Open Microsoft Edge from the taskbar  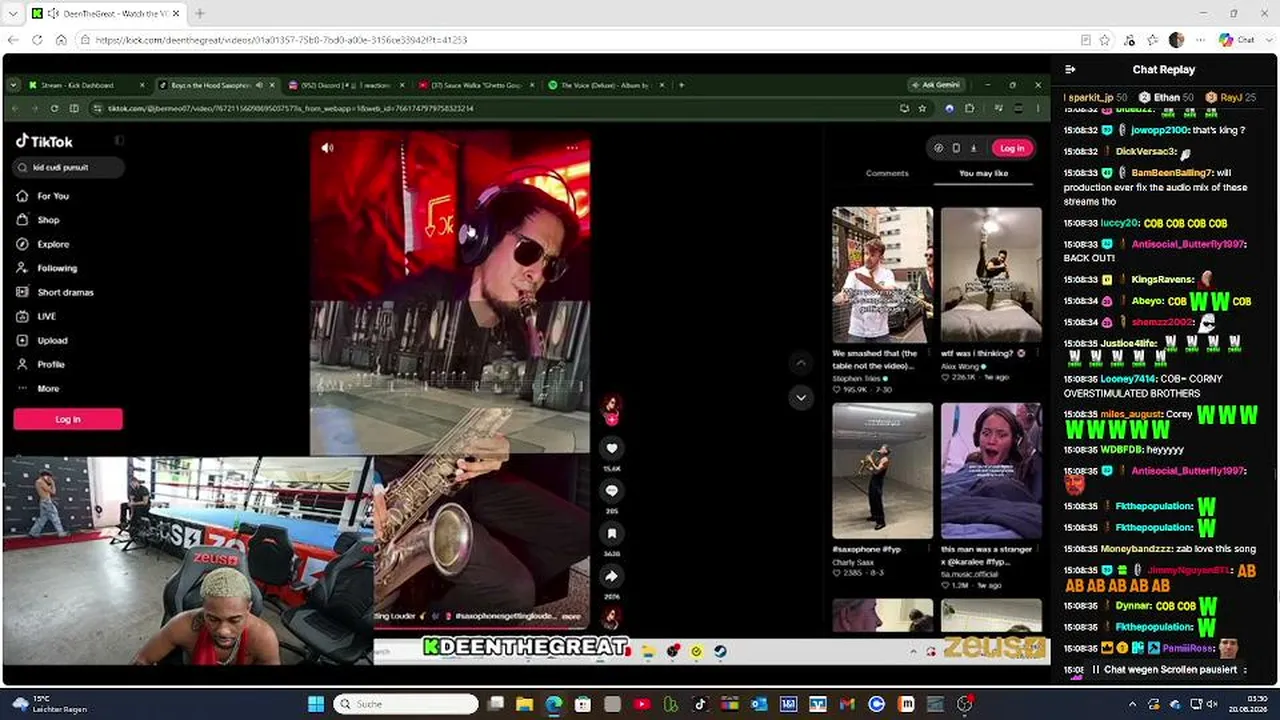point(554,704)
